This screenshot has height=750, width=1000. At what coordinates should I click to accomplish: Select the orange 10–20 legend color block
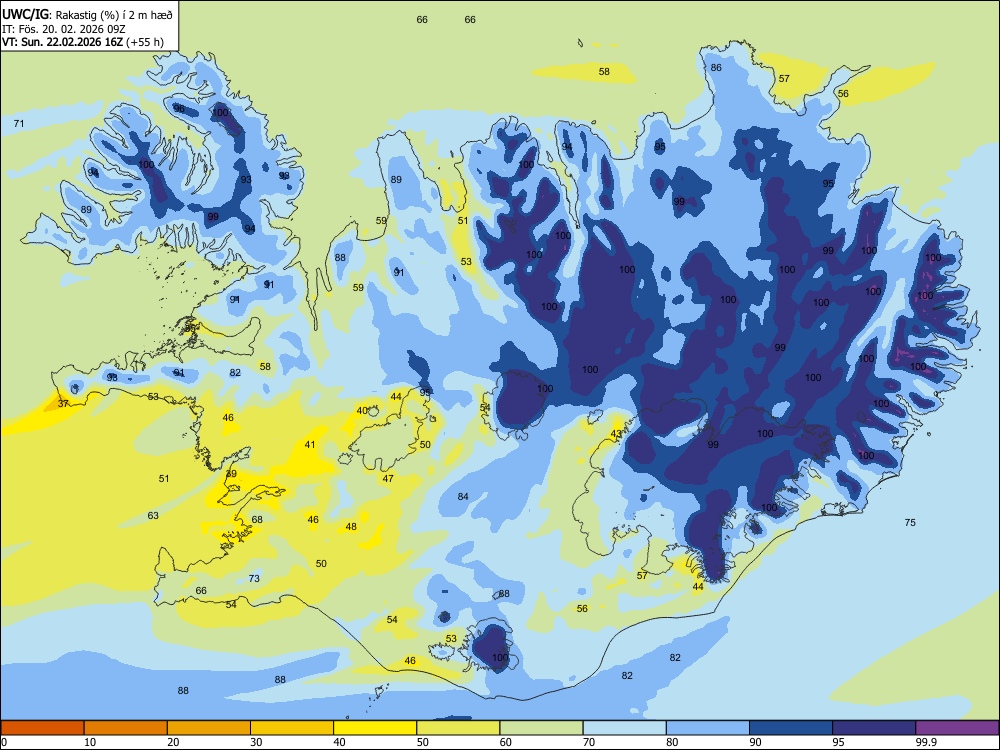tap(126, 728)
